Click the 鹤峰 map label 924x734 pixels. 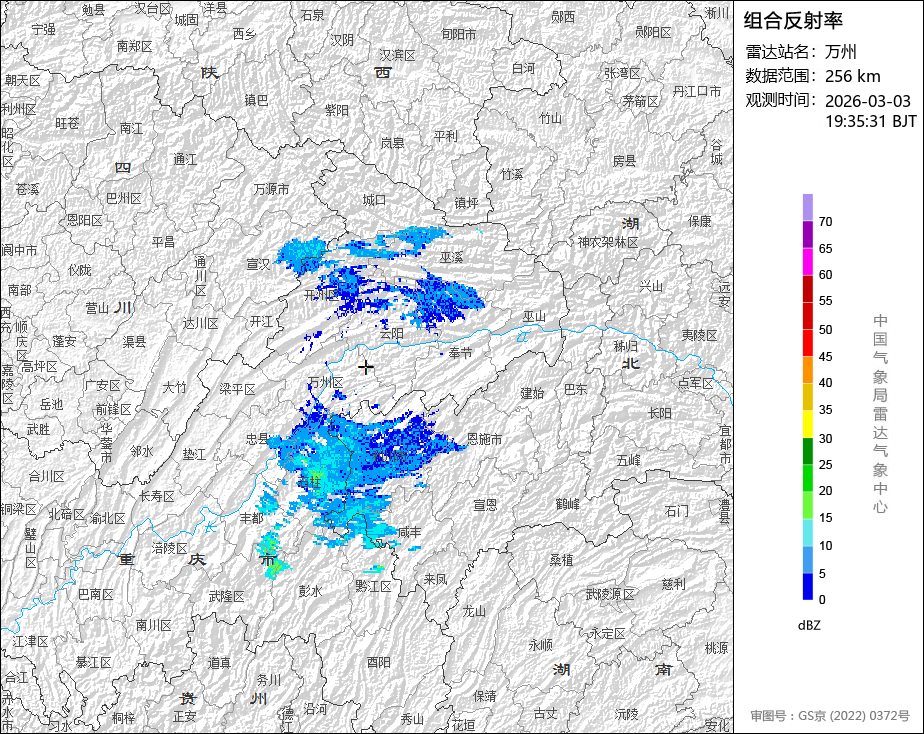[x=568, y=504]
